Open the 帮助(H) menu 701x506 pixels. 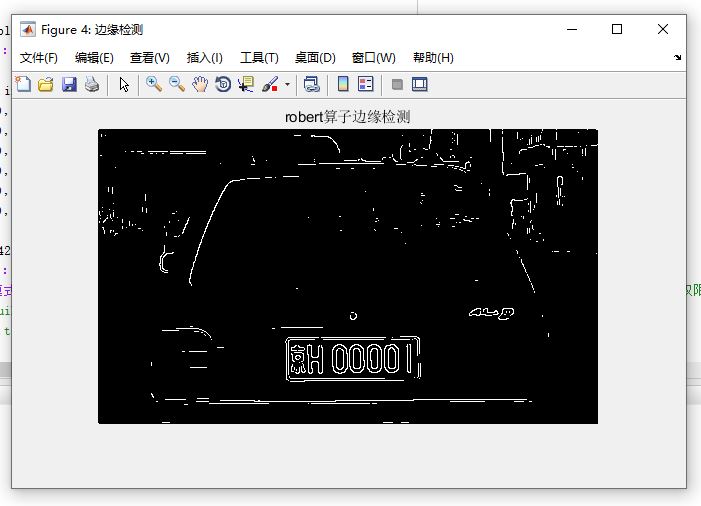pyautogui.click(x=433, y=58)
